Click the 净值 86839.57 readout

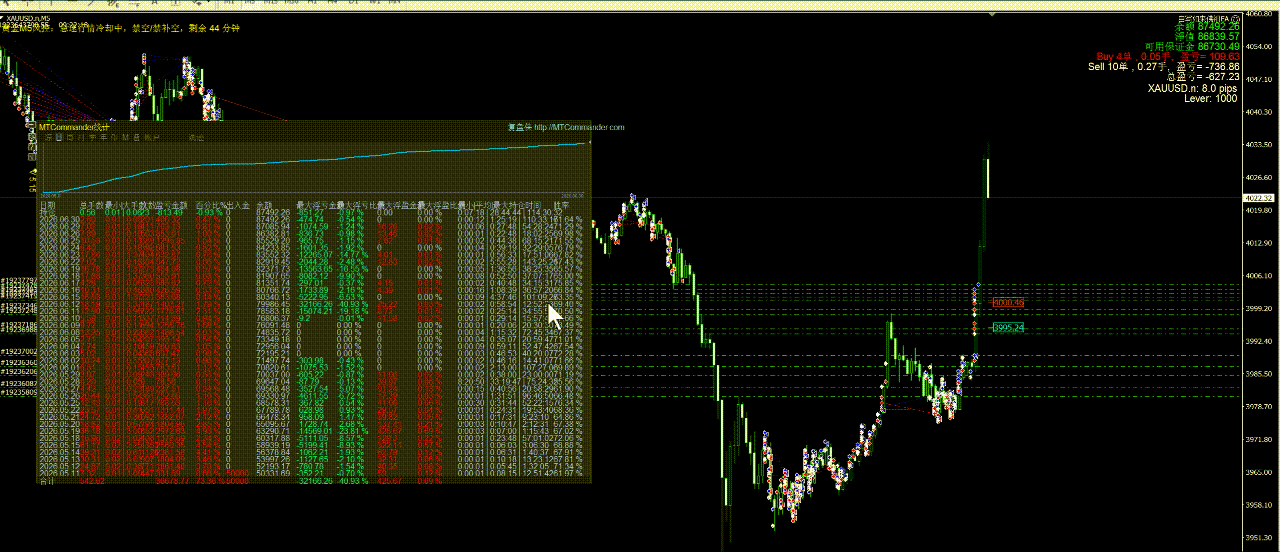[1209, 36]
